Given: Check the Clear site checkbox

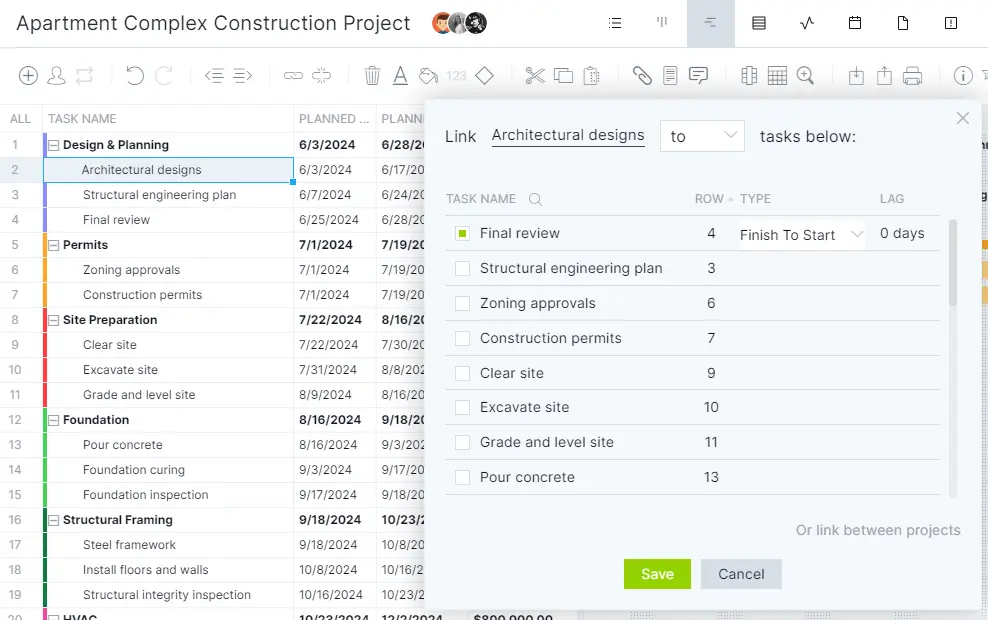Looking at the screenshot, I should pos(462,373).
